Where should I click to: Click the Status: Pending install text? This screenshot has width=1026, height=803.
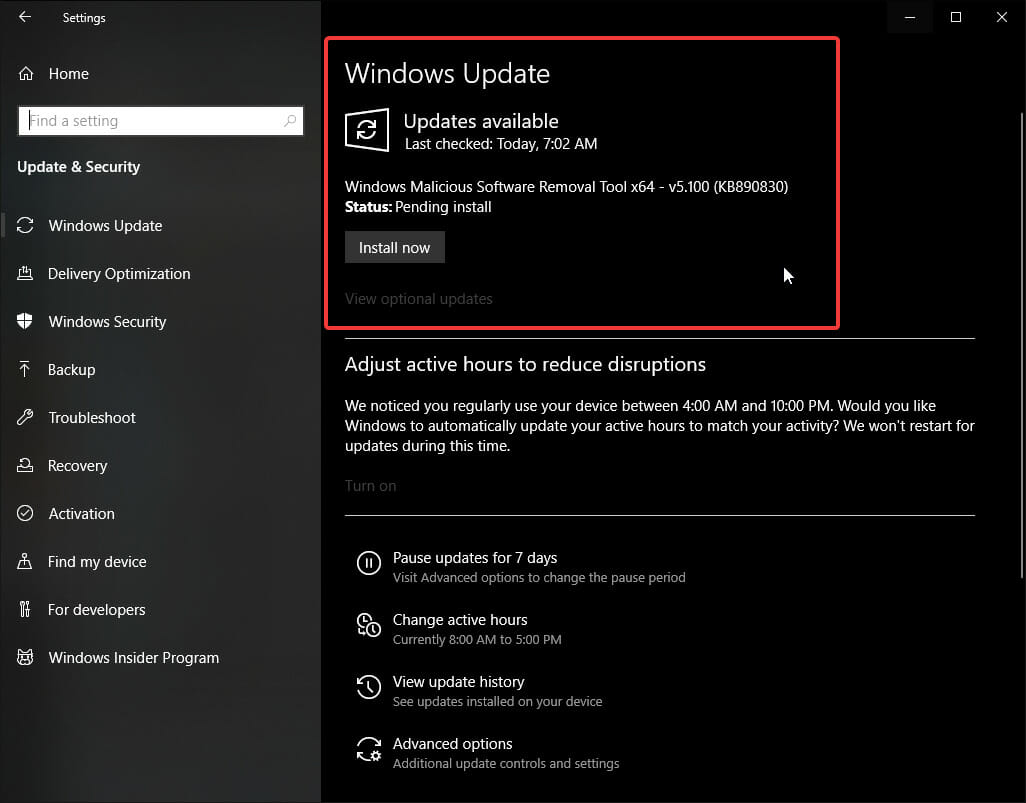click(418, 207)
